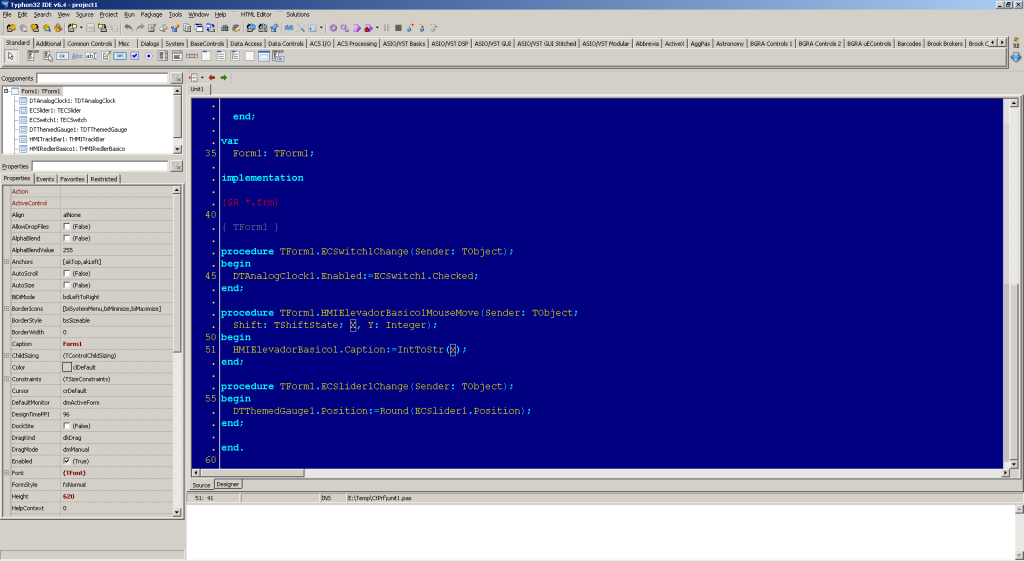
Task: Select the arrow pointer tool in palette
Action: pyautogui.click(x=10, y=56)
